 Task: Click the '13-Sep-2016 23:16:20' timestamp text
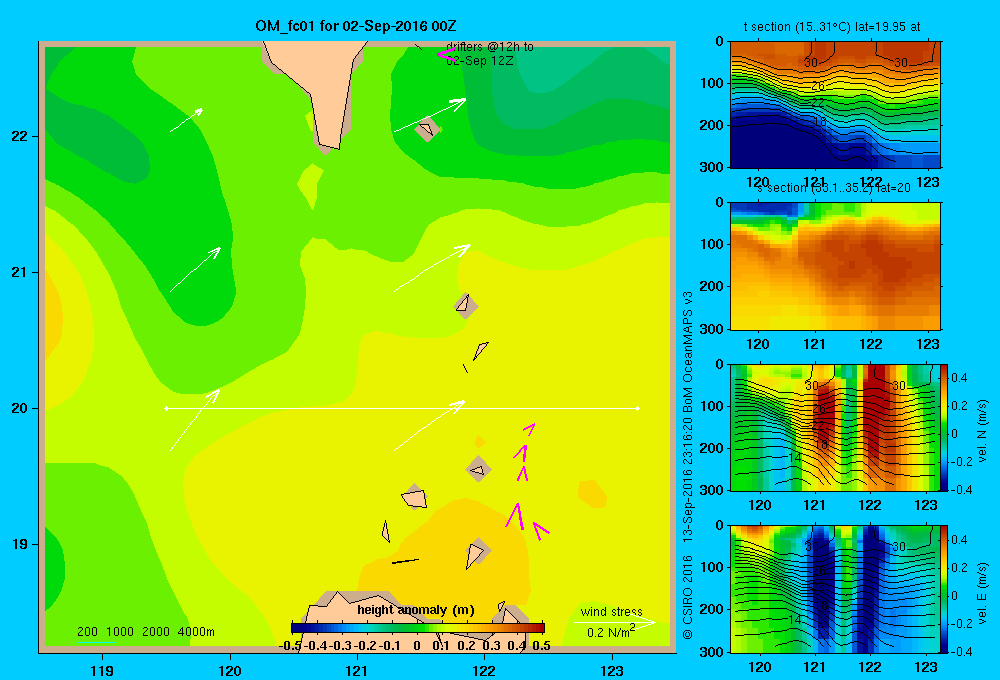[688, 480]
